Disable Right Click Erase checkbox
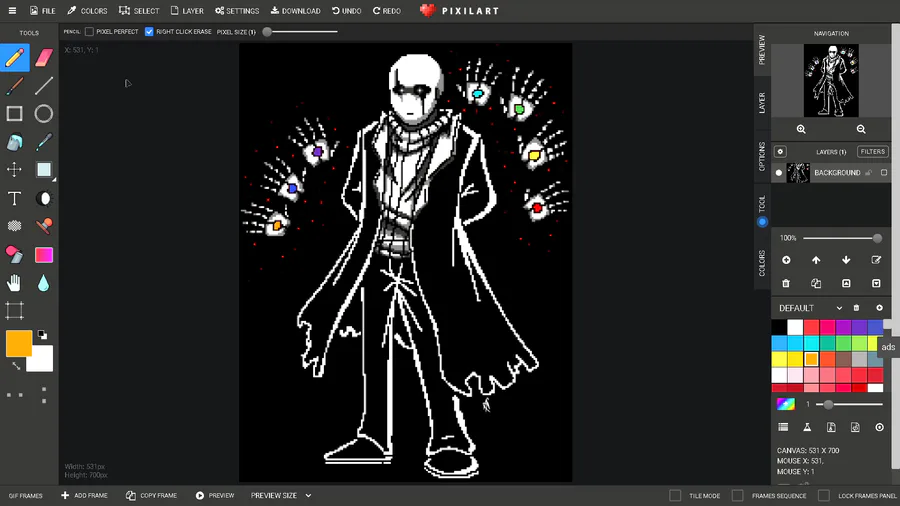 149,32
